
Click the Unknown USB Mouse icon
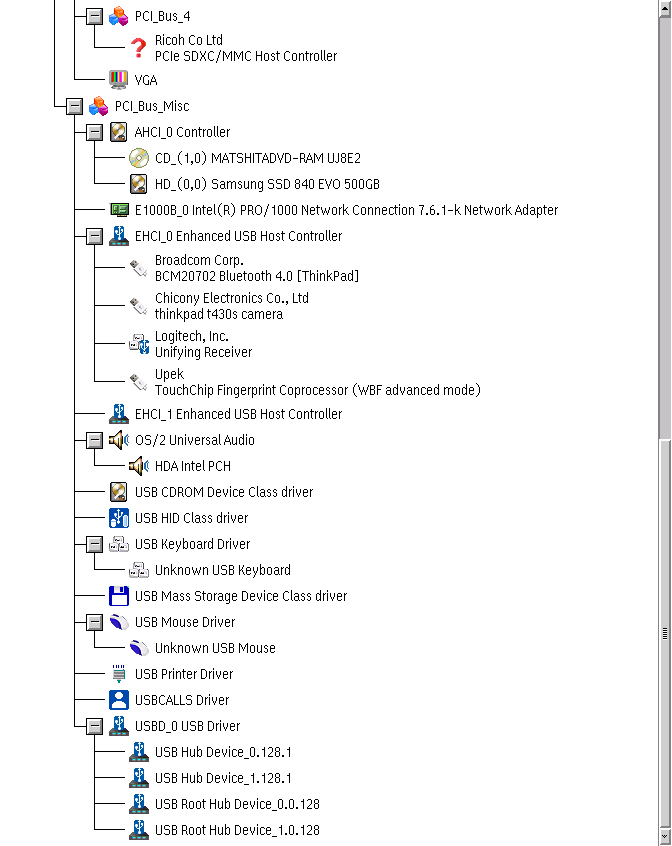pos(139,648)
